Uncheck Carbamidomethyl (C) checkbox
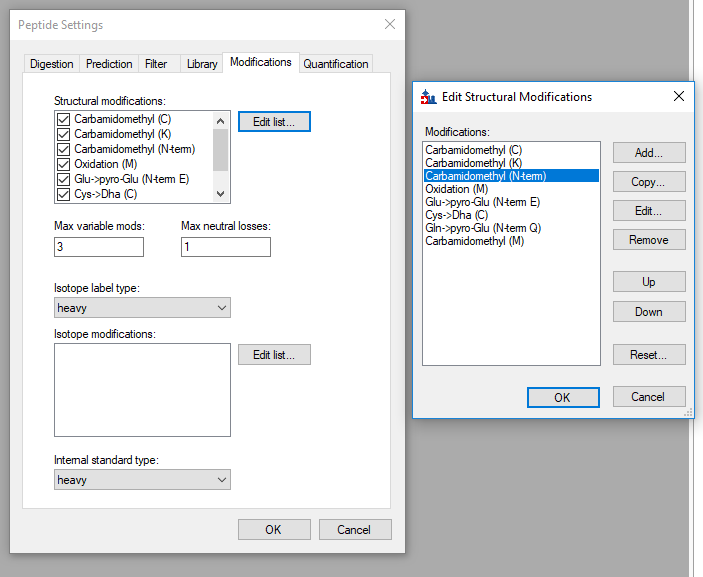This screenshot has width=703, height=577. pos(64,120)
